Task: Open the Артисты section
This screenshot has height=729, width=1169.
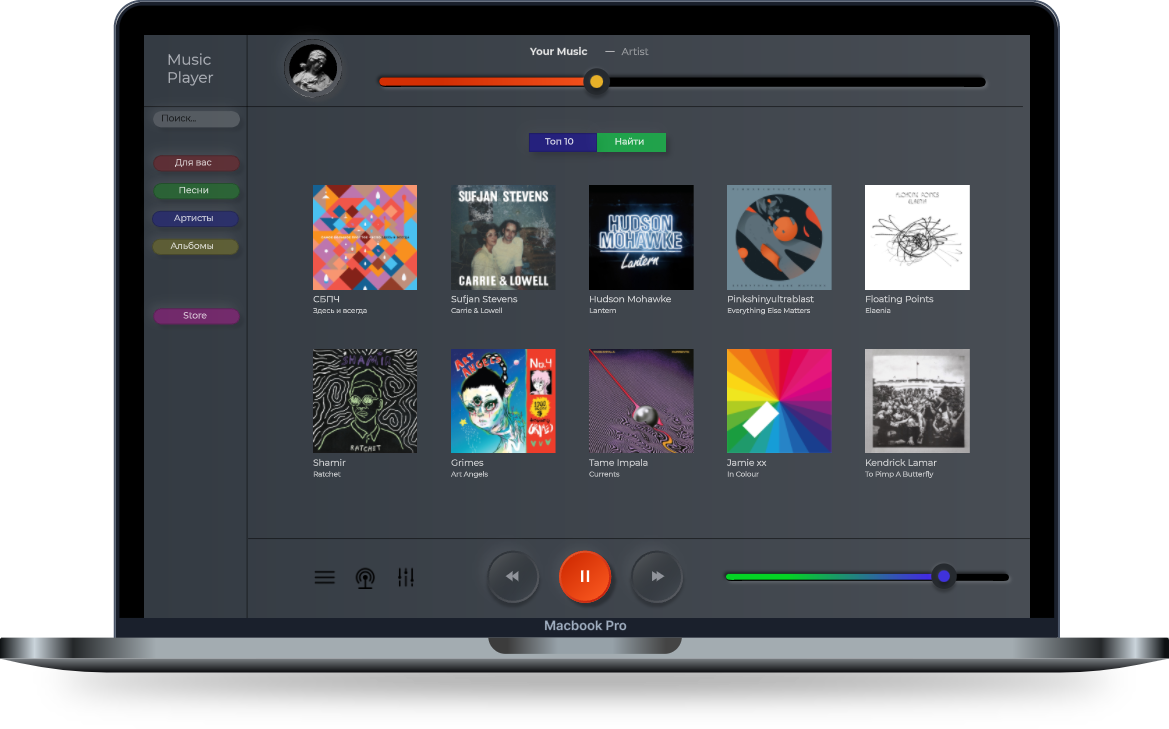Action: coord(195,218)
